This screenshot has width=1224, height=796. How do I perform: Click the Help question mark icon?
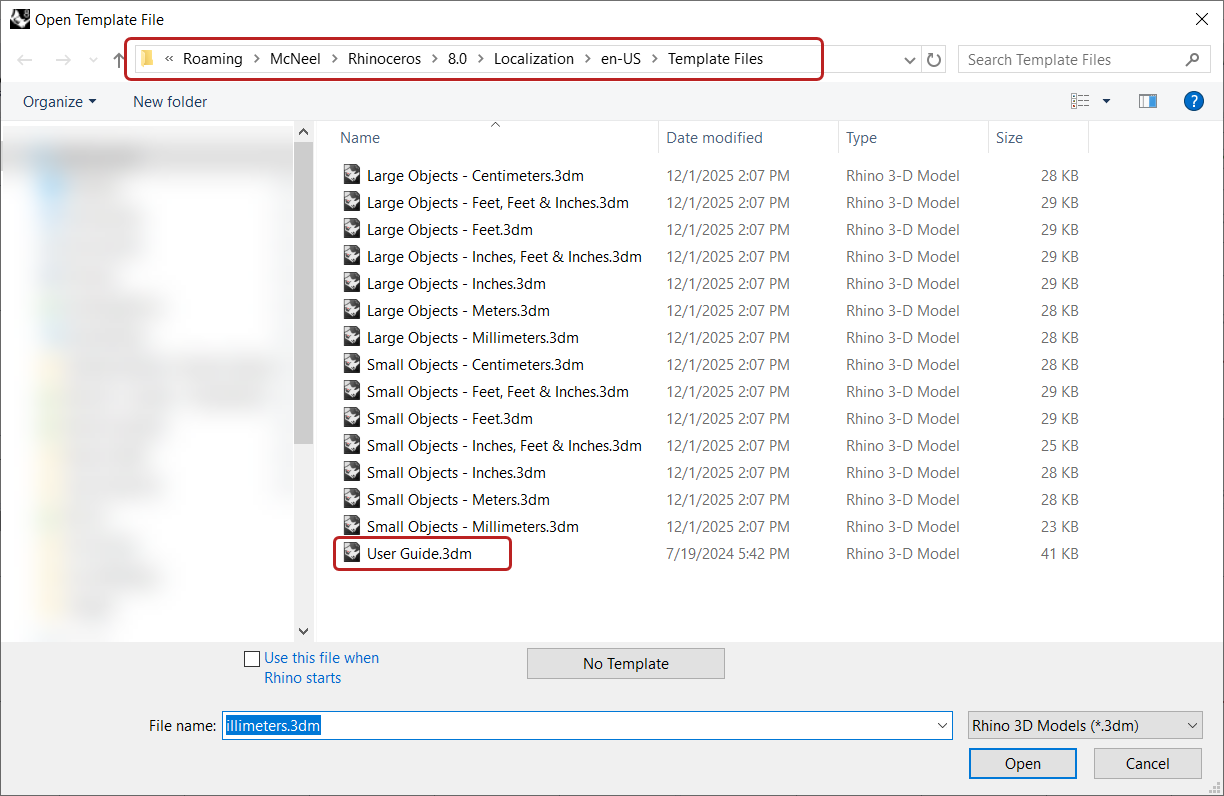1192,101
